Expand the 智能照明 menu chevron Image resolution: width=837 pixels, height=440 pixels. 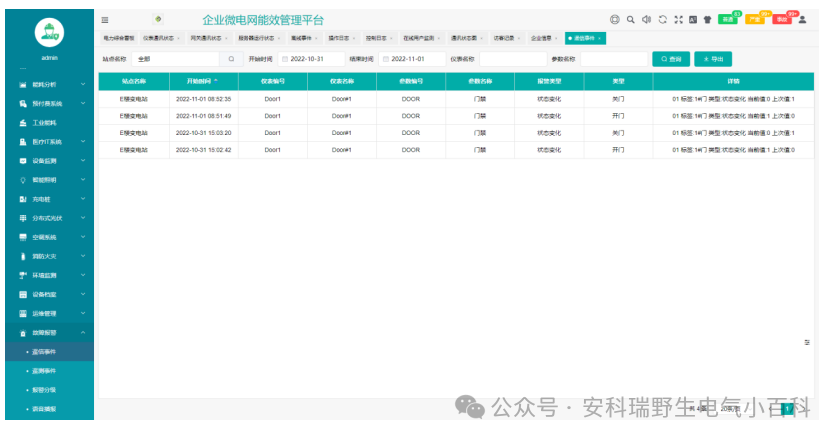click(83, 180)
